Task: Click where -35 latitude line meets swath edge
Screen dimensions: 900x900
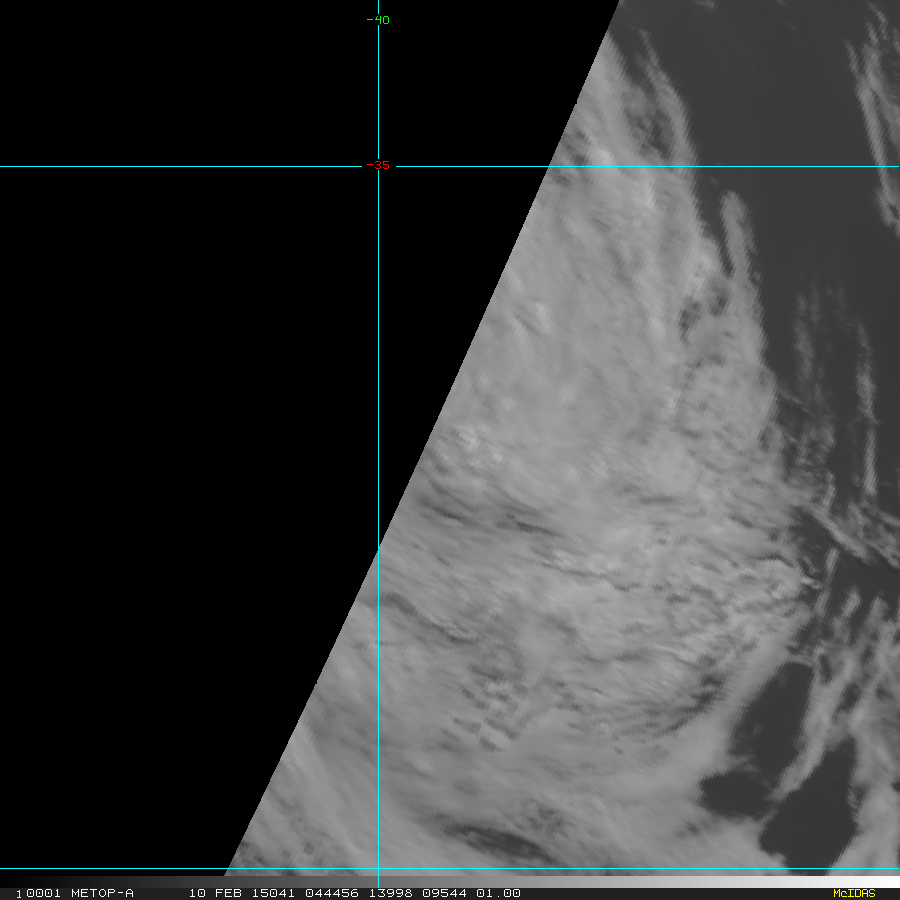Action: [549, 167]
